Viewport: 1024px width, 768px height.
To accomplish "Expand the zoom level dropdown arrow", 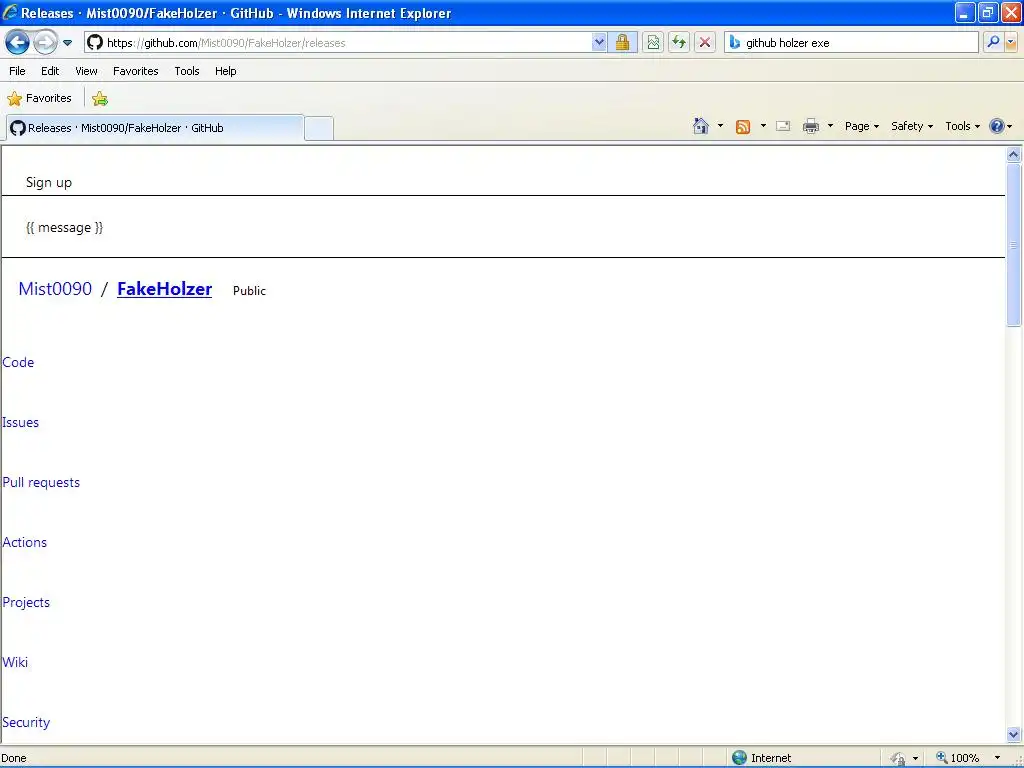I will point(997,758).
